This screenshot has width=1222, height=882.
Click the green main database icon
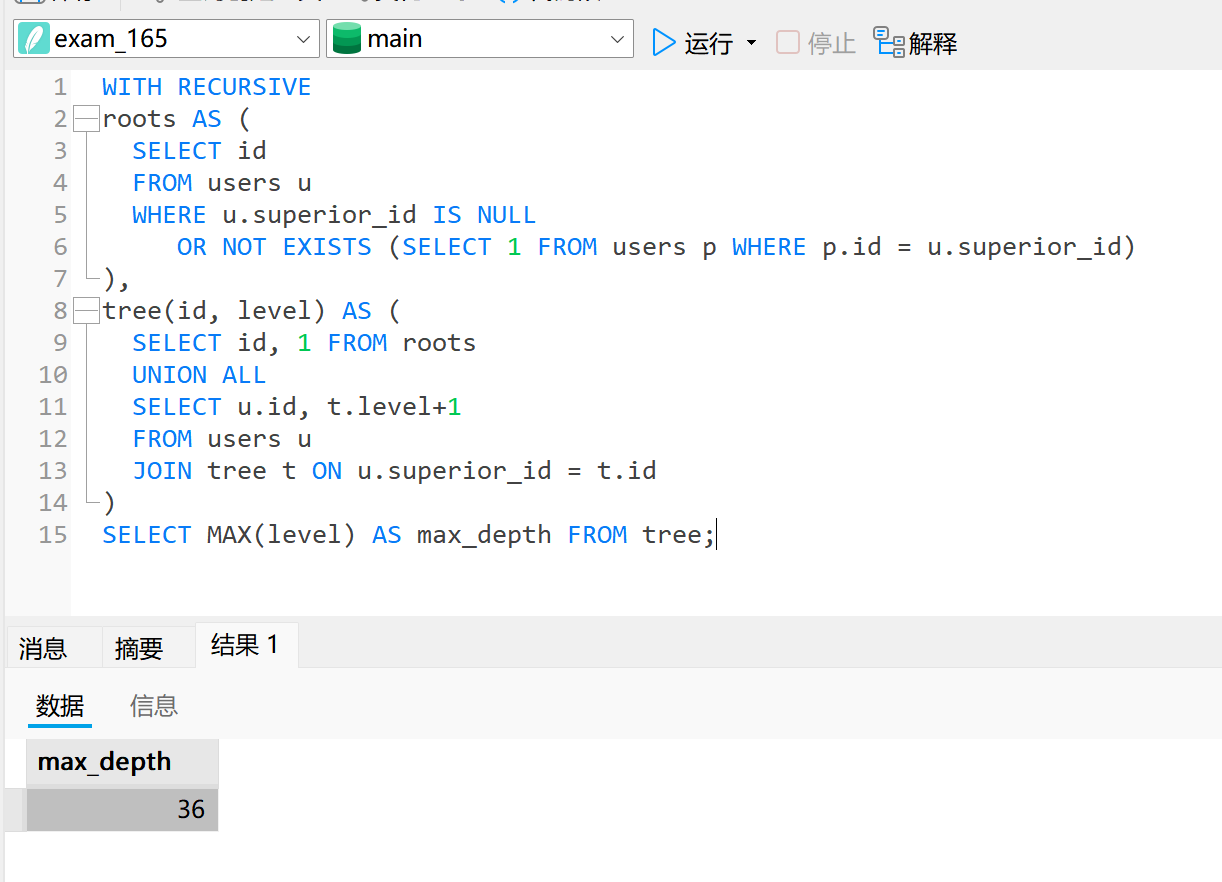[x=347, y=39]
